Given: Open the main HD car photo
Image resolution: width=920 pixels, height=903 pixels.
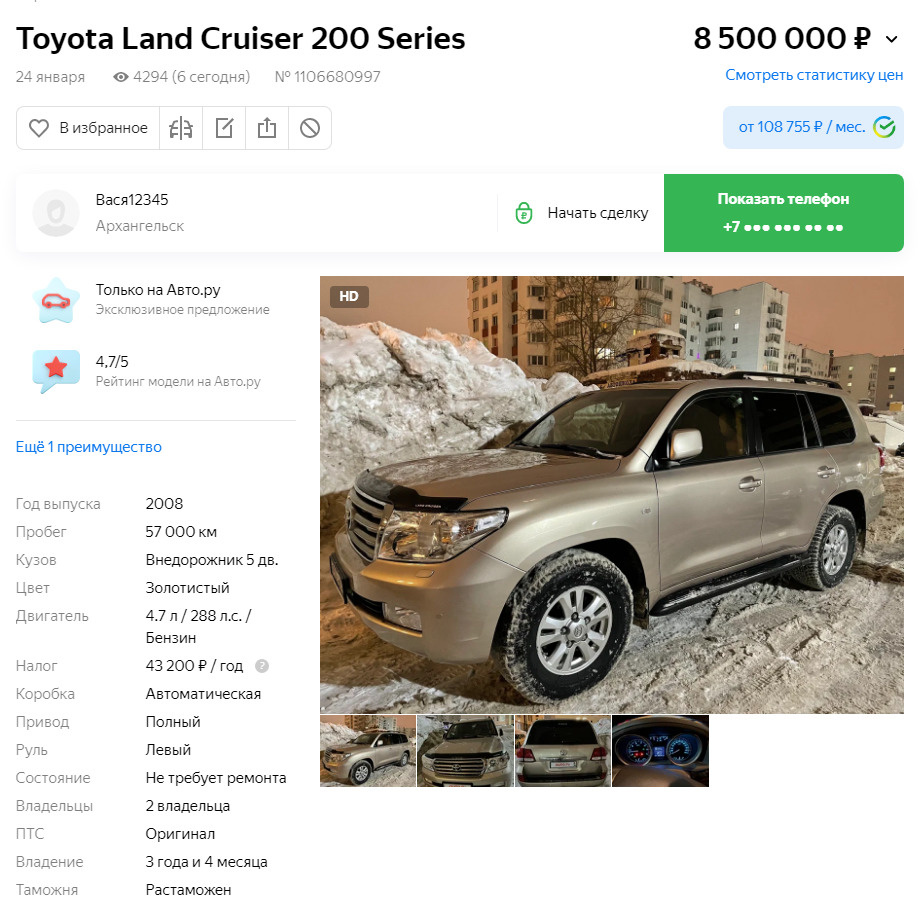Looking at the screenshot, I should (x=611, y=495).
